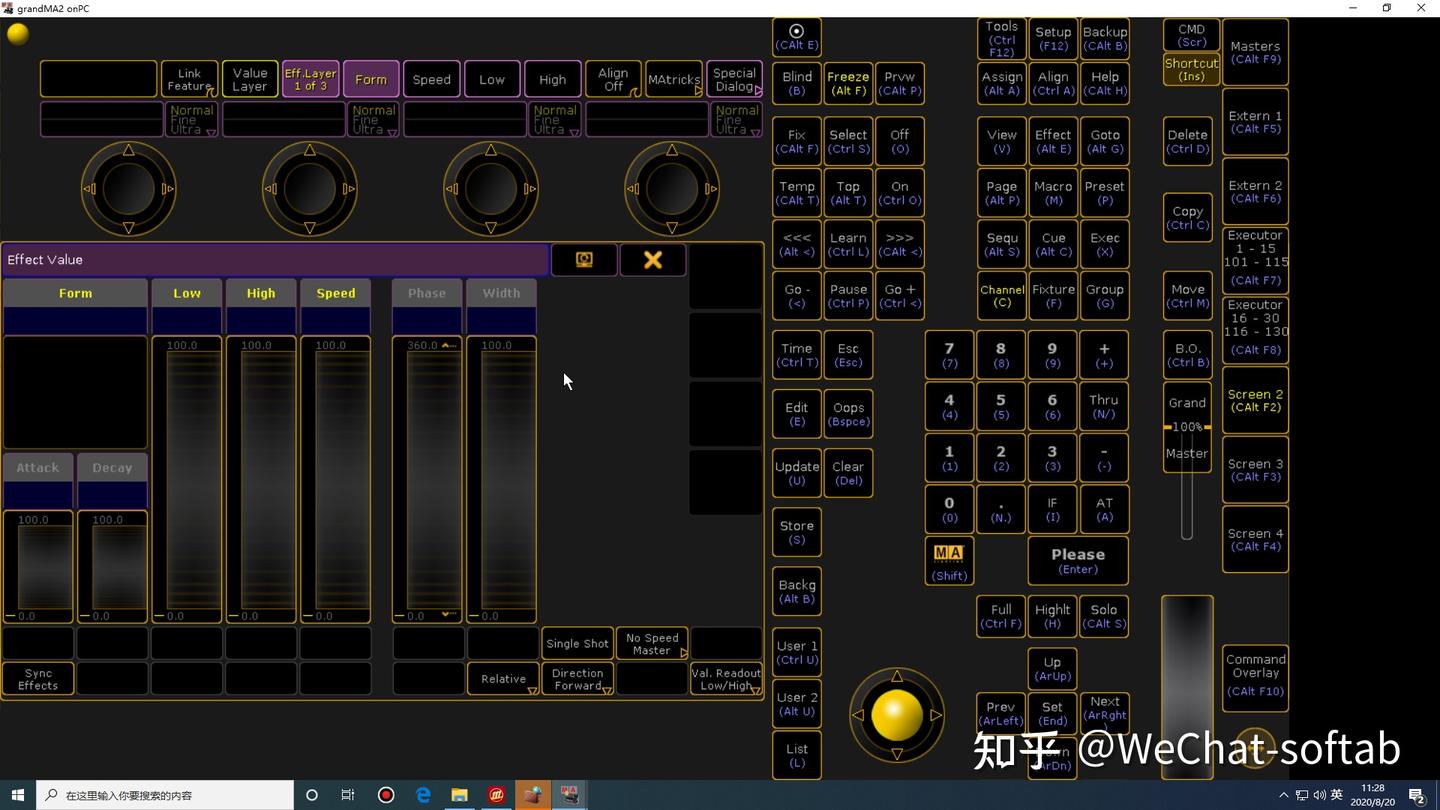Select the Low layer tab

492,79
